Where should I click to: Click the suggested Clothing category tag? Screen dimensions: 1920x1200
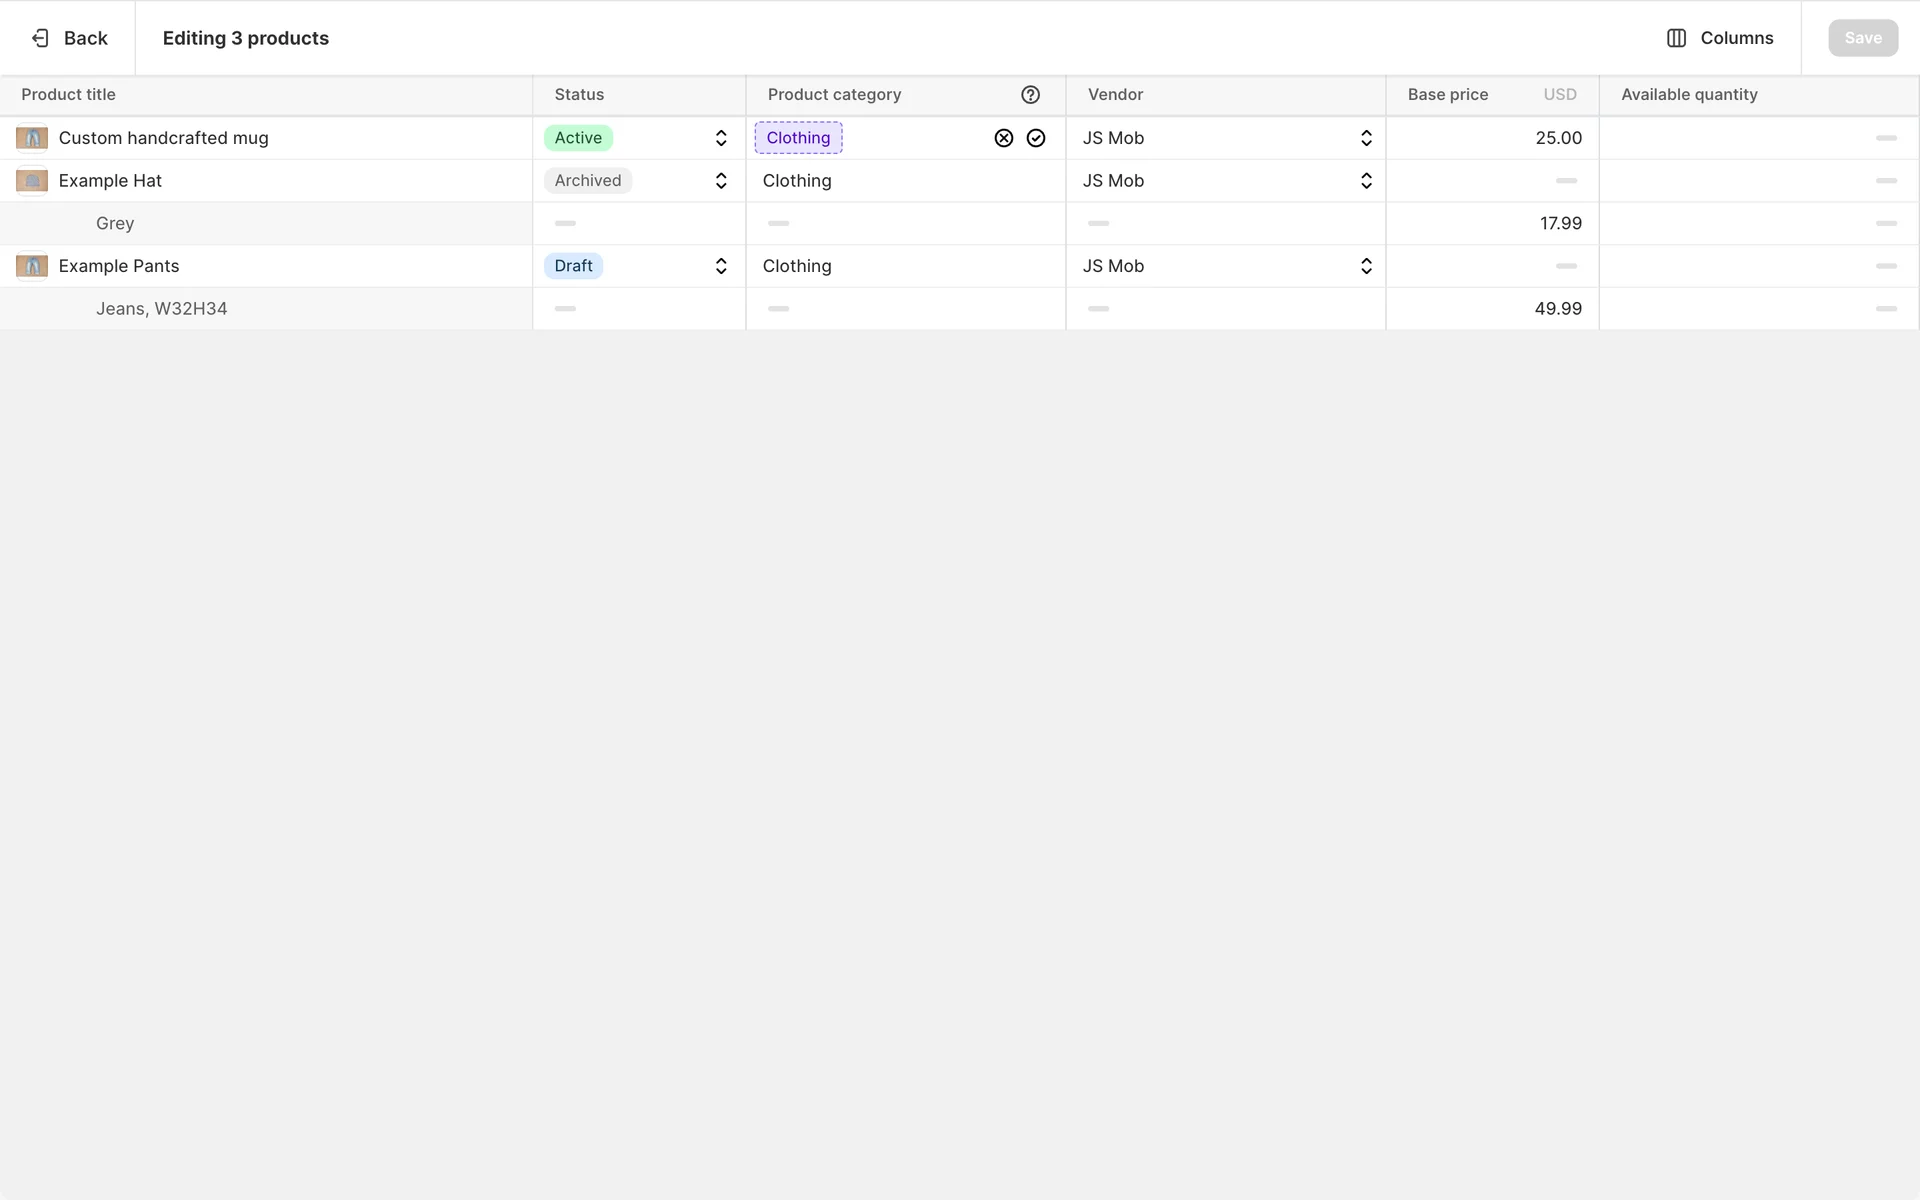(x=798, y=138)
